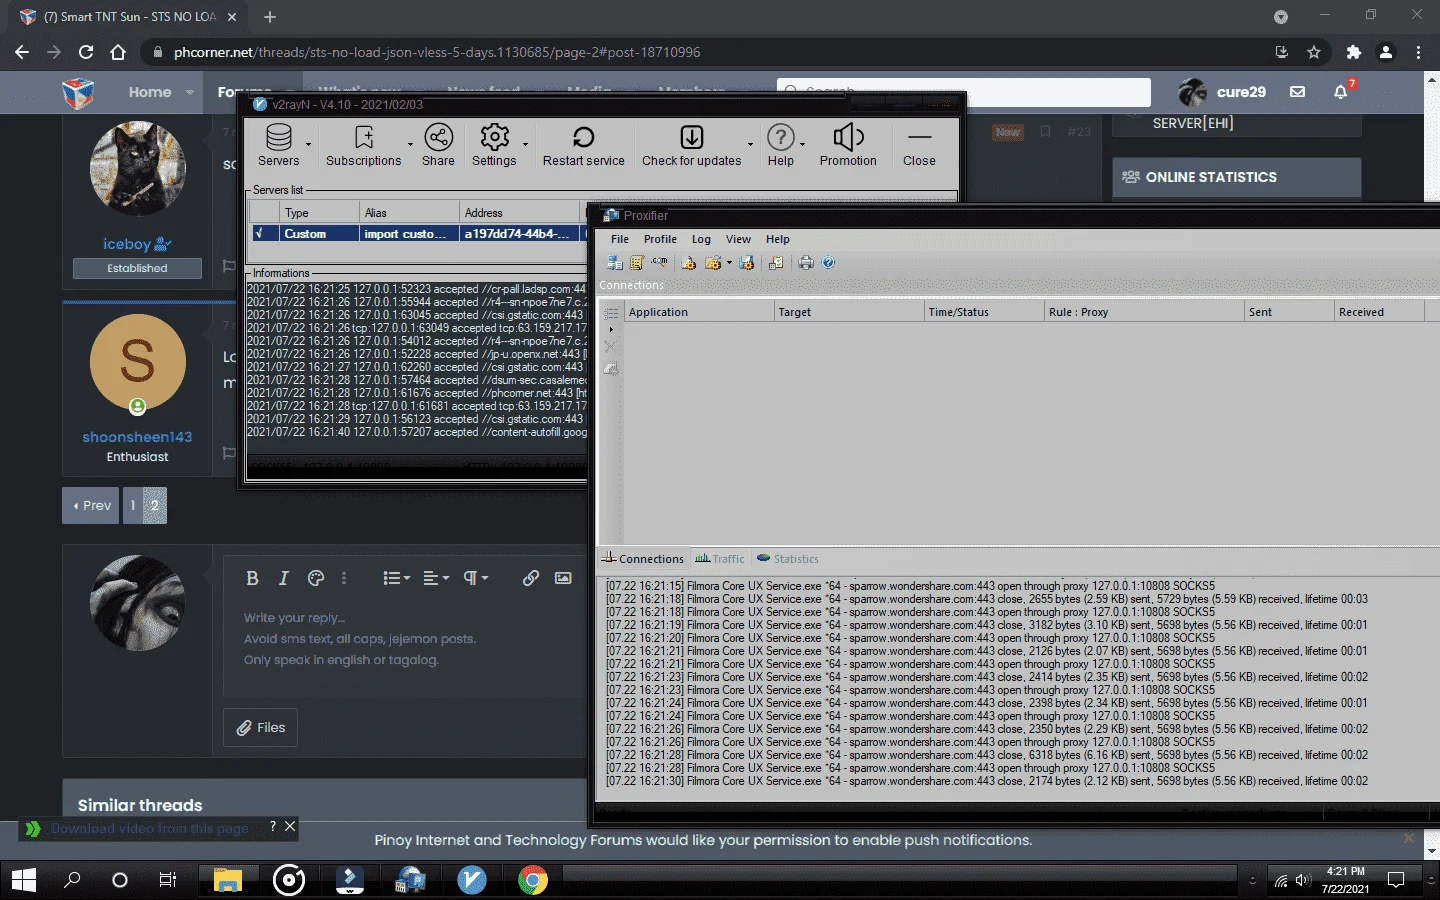Click the Files attach button
The image size is (1440, 900).
pos(261,728)
